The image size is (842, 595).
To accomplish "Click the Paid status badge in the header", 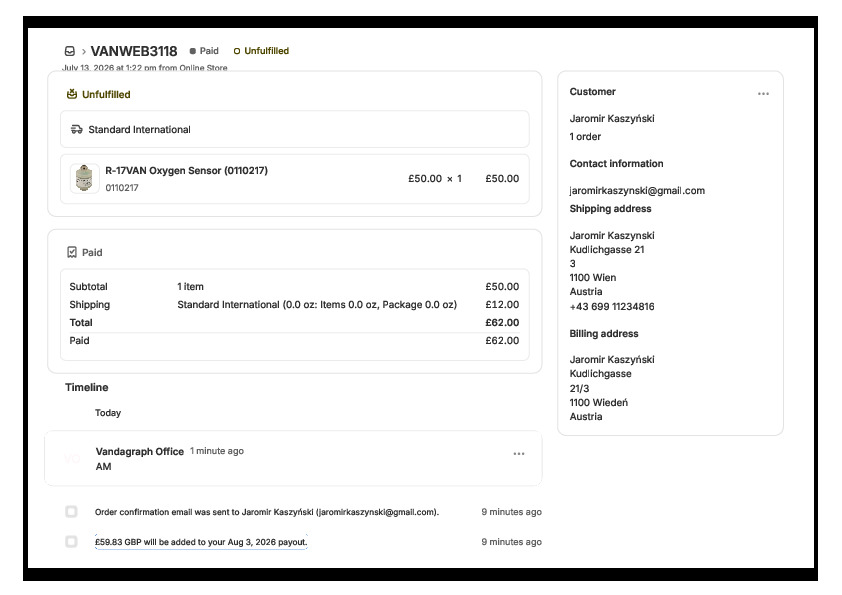I will pyautogui.click(x=204, y=51).
